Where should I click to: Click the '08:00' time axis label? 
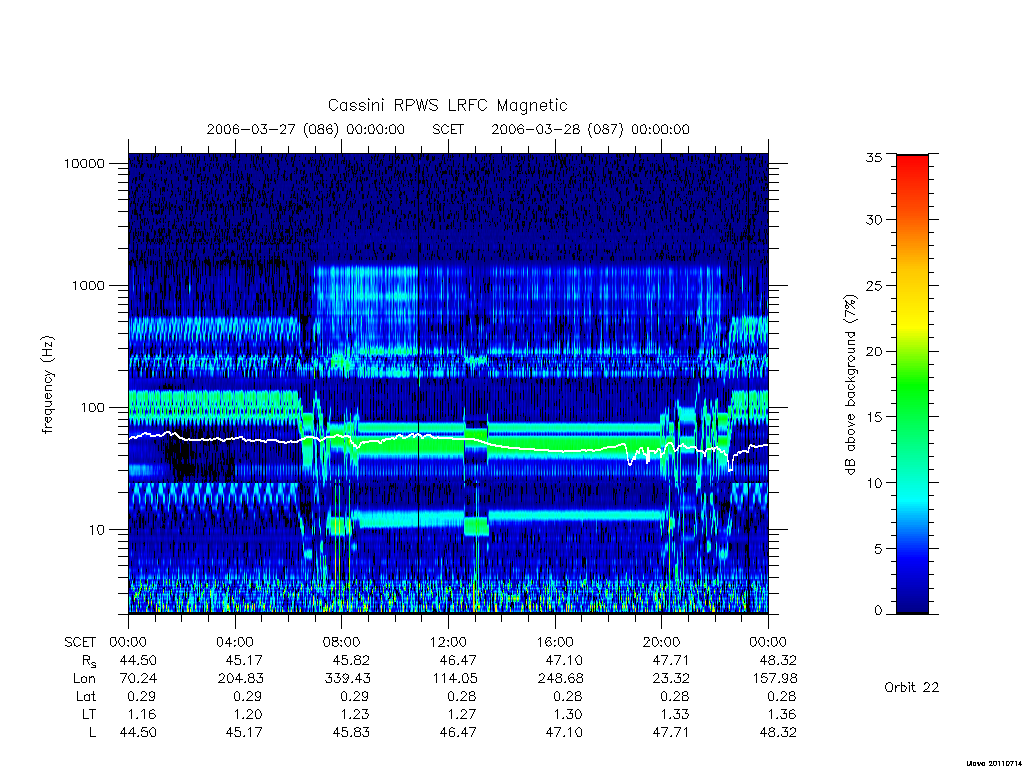click(342, 642)
